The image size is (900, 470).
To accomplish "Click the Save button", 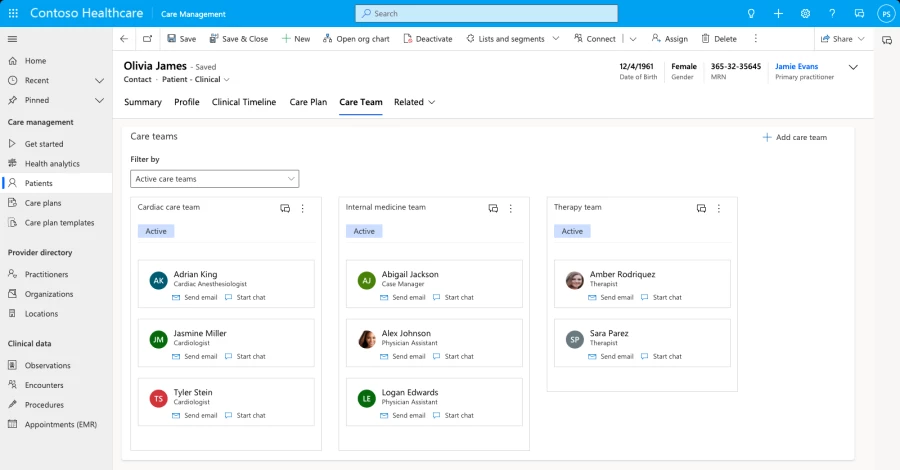I will coord(181,38).
